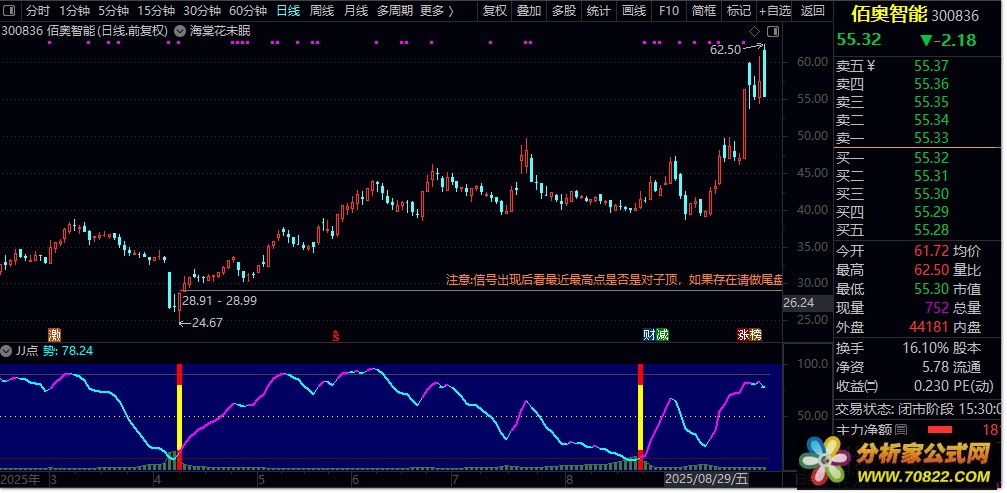Click the 返回 back button
The image size is (1007, 493).
[x=813, y=11]
